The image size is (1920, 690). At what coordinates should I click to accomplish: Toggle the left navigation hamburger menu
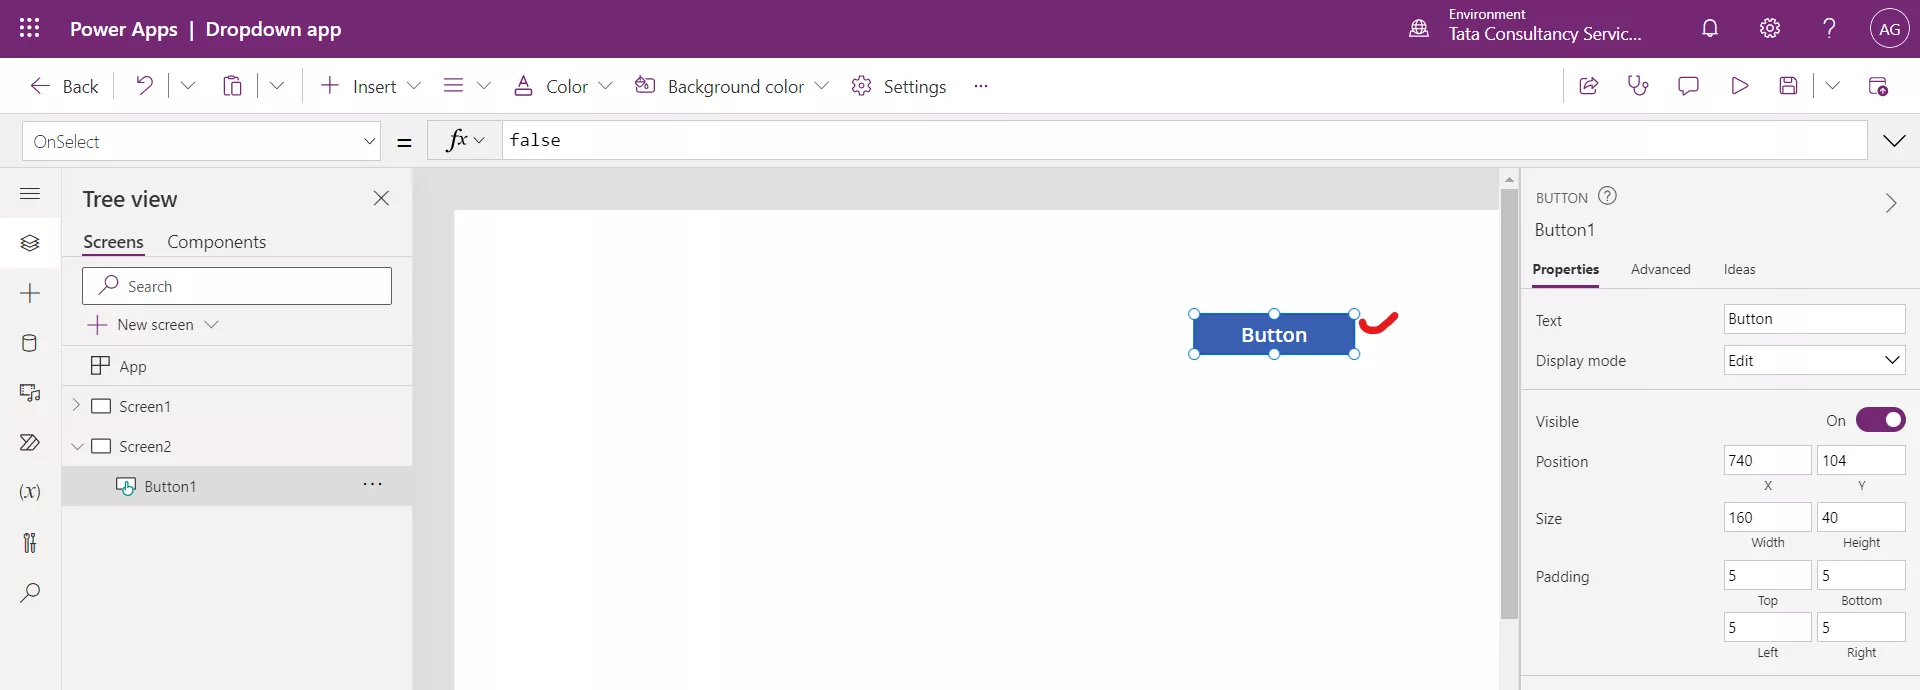[30, 193]
